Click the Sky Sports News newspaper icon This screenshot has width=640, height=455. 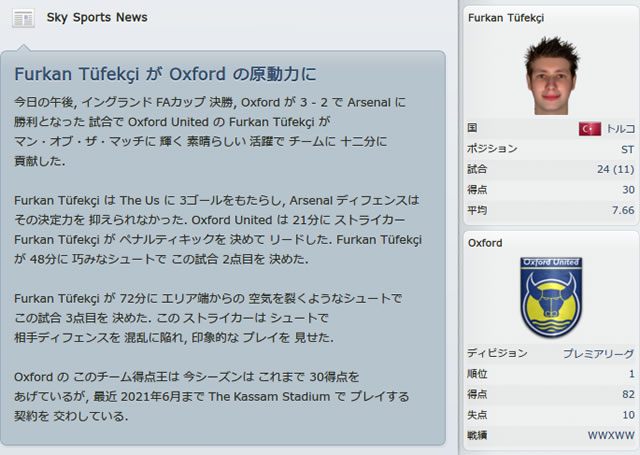click(x=23, y=19)
